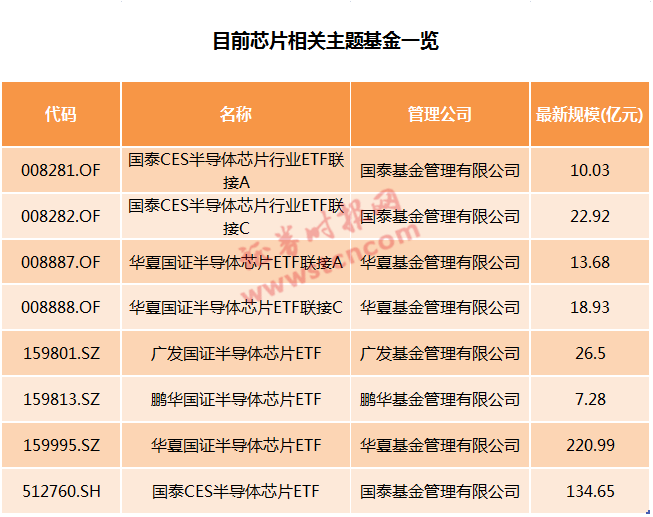Click name 广发国证半导体芯片ETF
This screenshot has height=517, width=653.
click(236, 354)
